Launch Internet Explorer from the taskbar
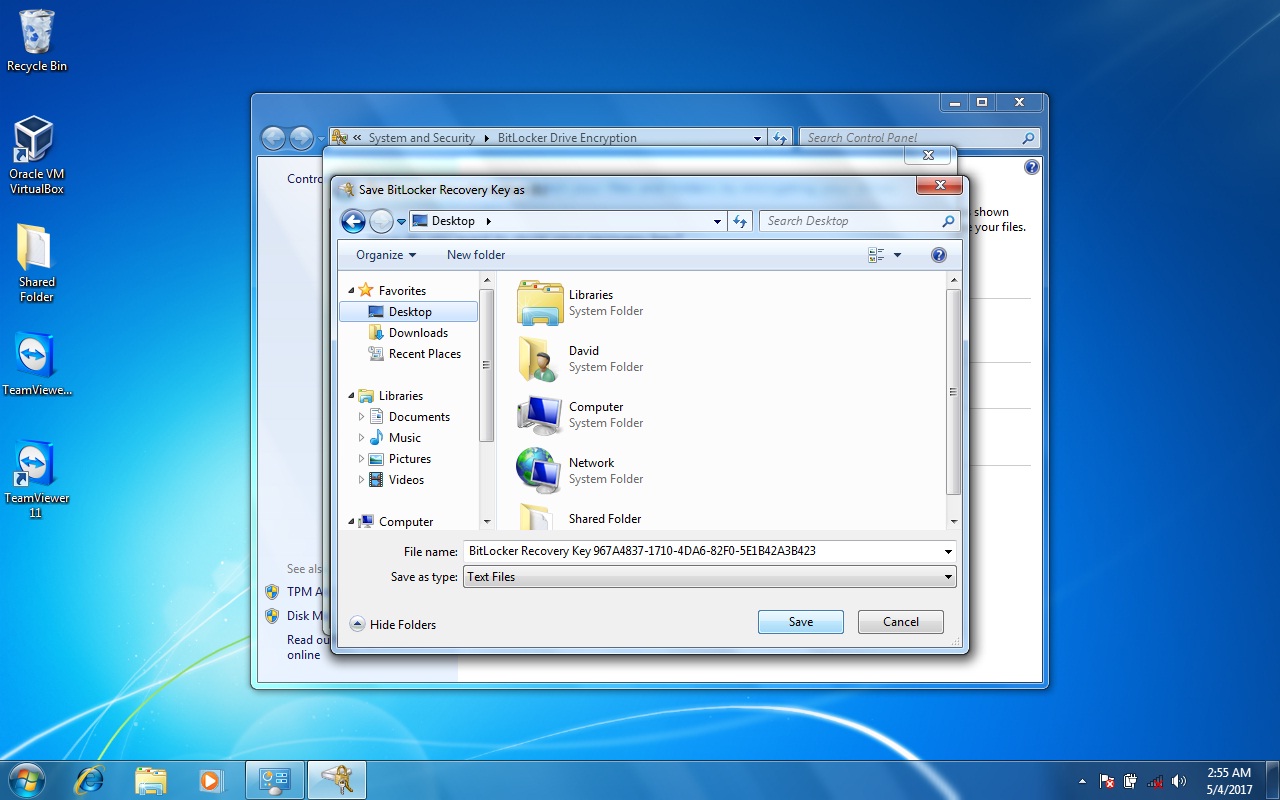The image size is (1280, 800). tap(89, 780)
